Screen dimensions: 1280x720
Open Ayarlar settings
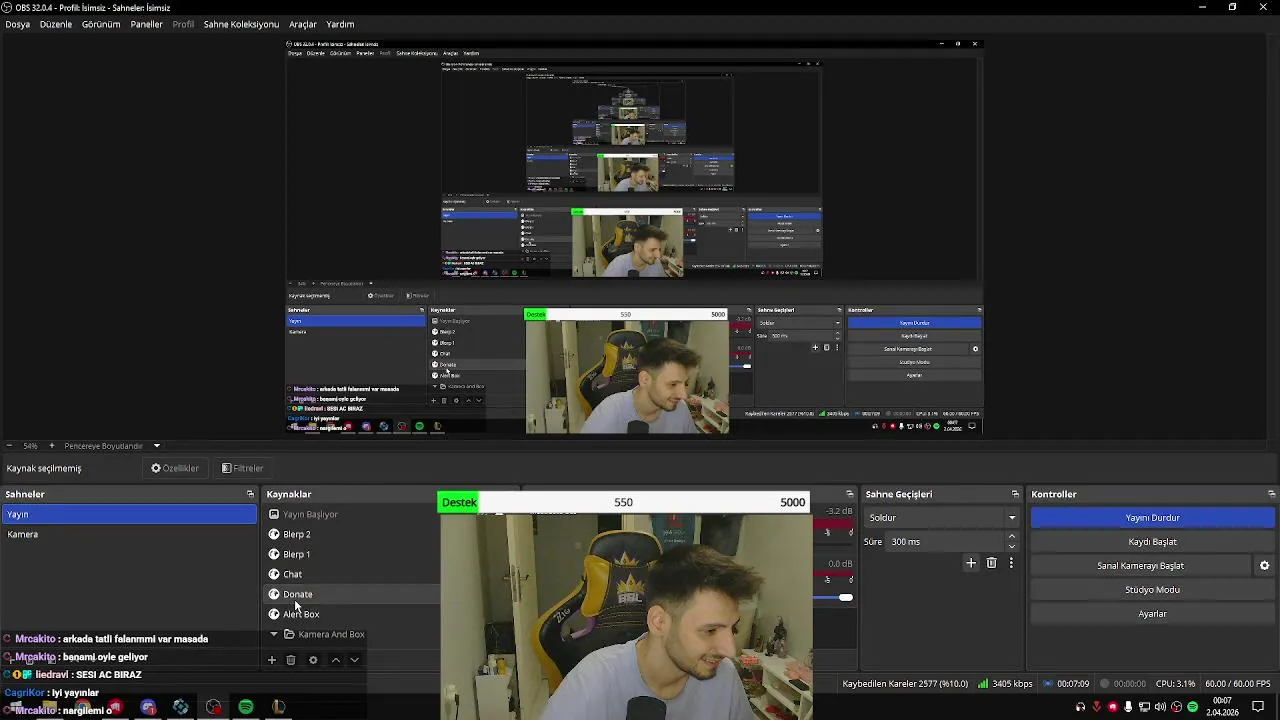pos(1153,613)
